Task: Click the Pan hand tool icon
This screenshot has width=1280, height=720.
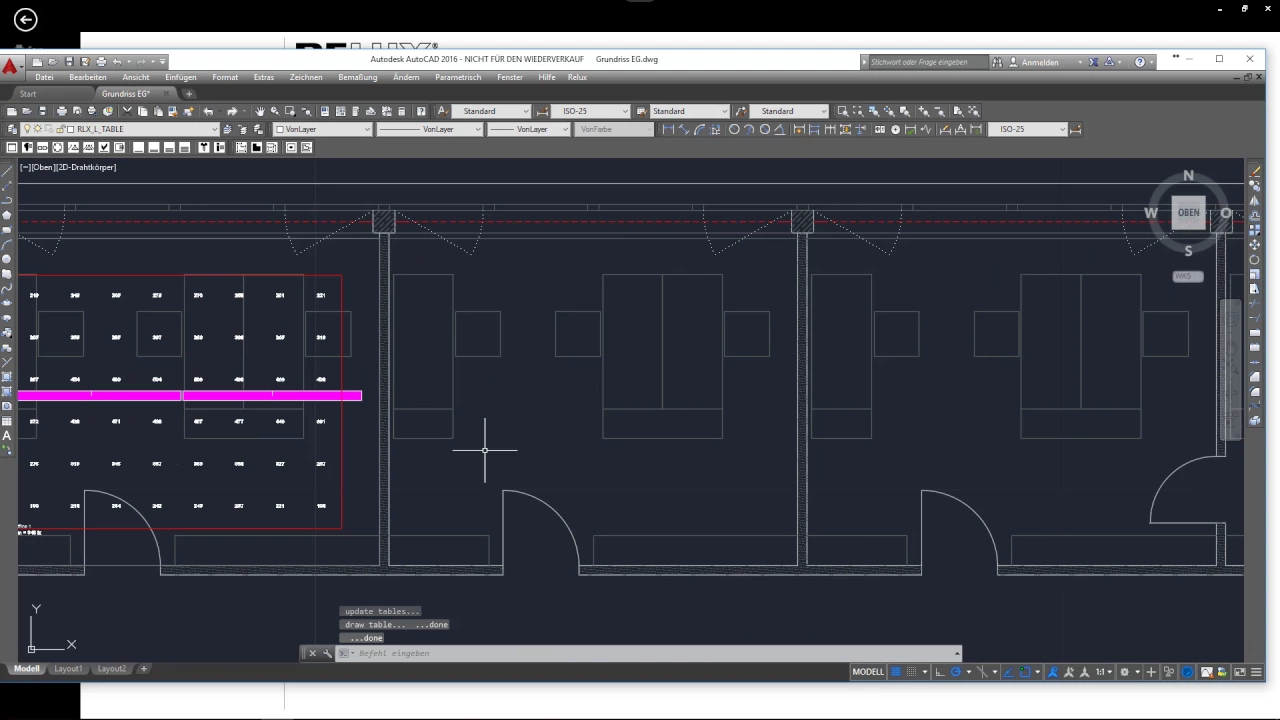Action: coord(260,111)
